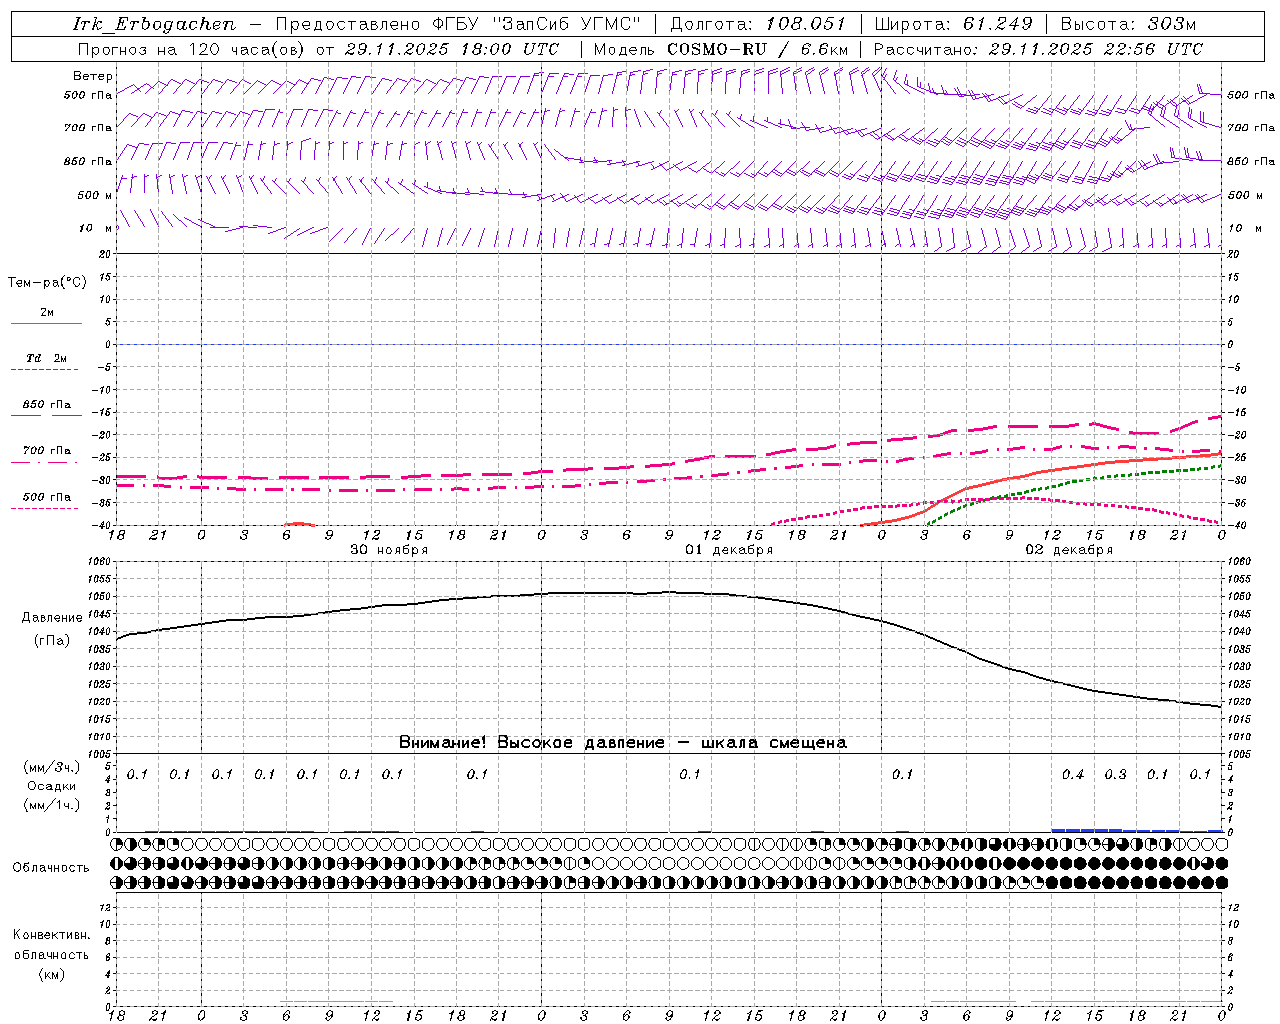This screenshot has width=1280, height=1024.
Task: Click the (мм/3ч.) precipitation unit label
Action: tap(52, 768)
